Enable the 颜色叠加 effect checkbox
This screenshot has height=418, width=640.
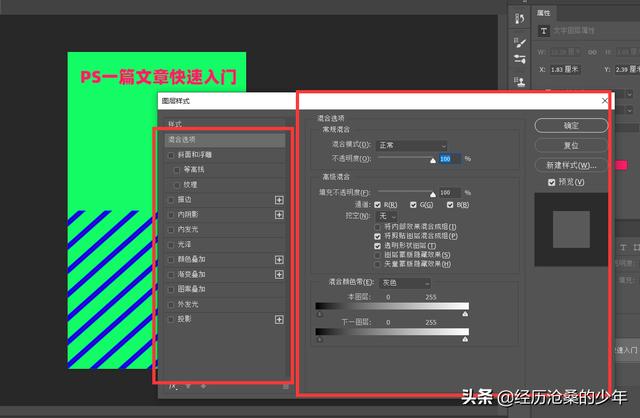coord(171,260)
